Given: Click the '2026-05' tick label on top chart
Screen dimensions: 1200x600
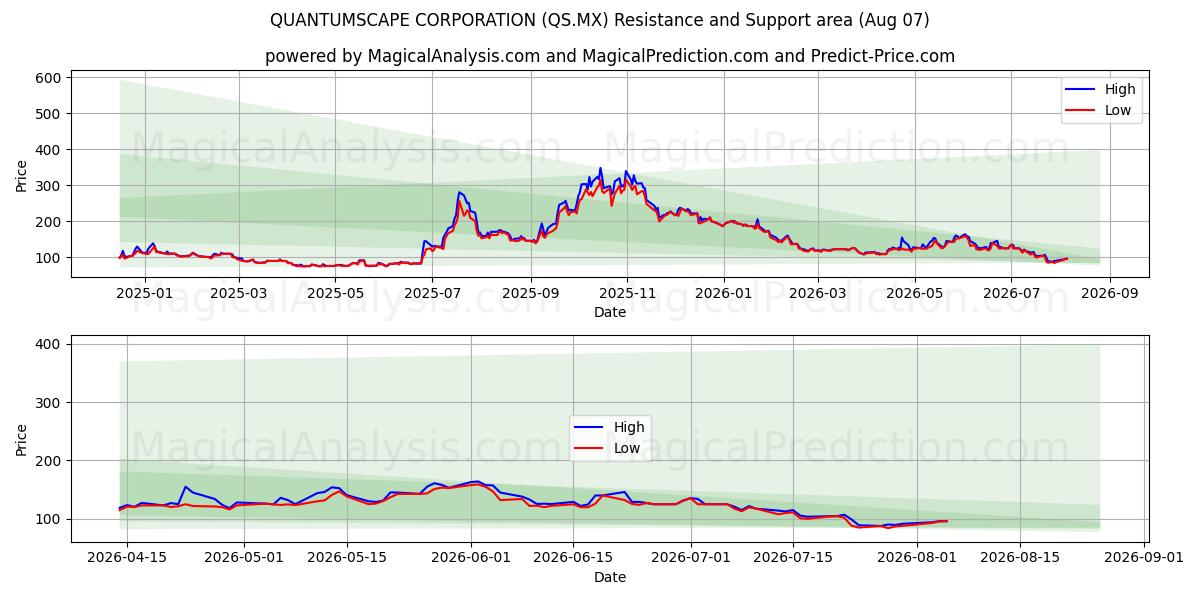Looking at the screenshot, I should click(913, 293).
